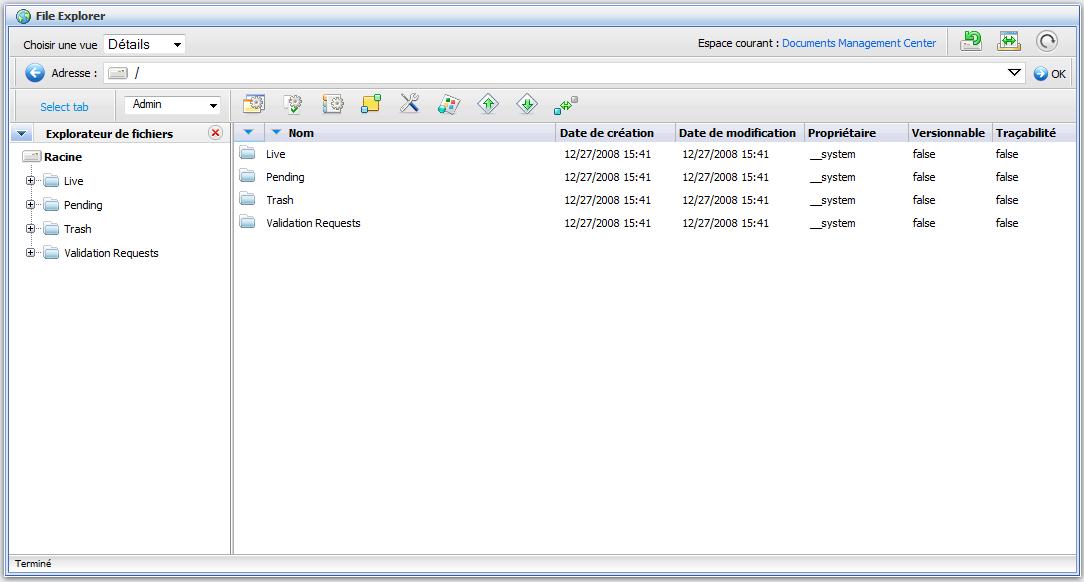This screenshot has height=582, width=1084.
Task: Click the green up-arrow diamond icon
Action: click(x=488, y=104)
